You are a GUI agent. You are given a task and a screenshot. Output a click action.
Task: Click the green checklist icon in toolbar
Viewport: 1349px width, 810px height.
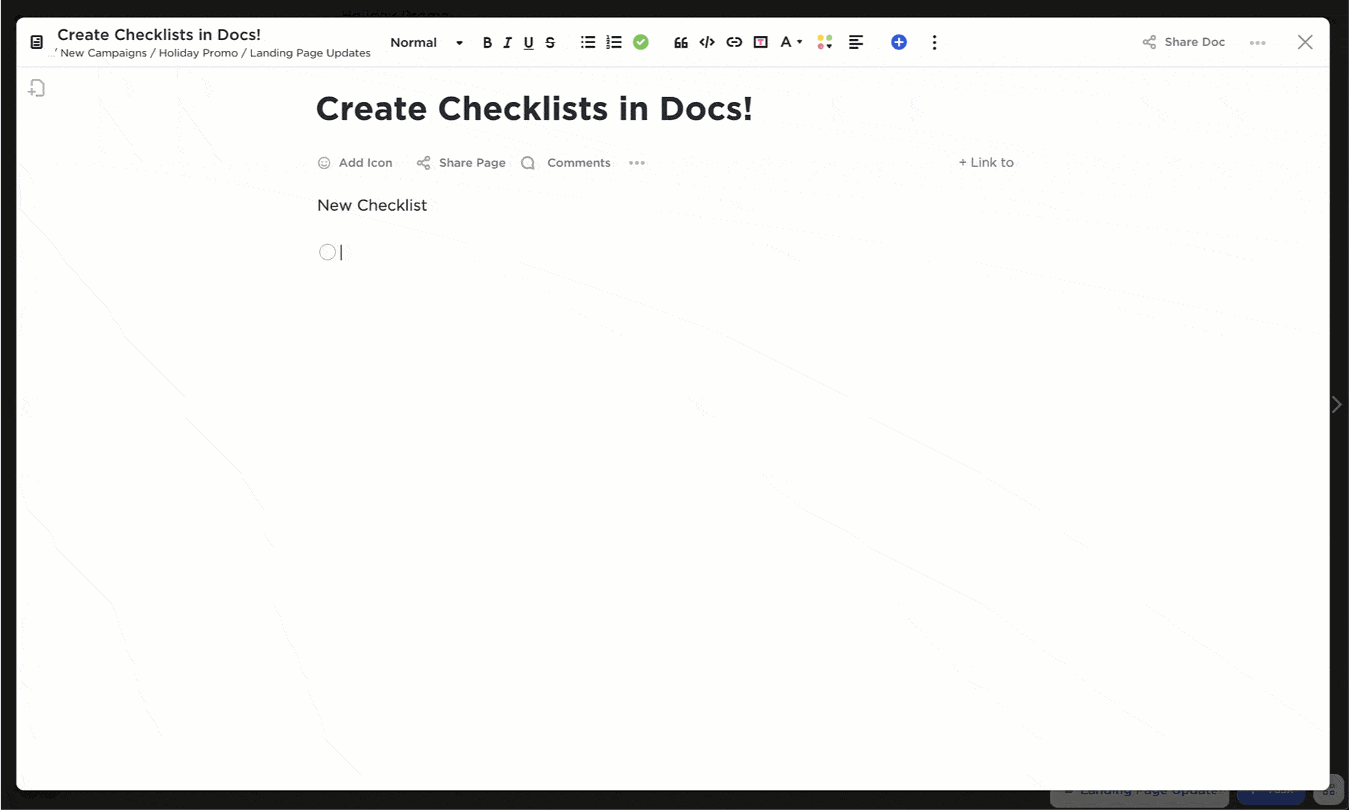[641, 42]
